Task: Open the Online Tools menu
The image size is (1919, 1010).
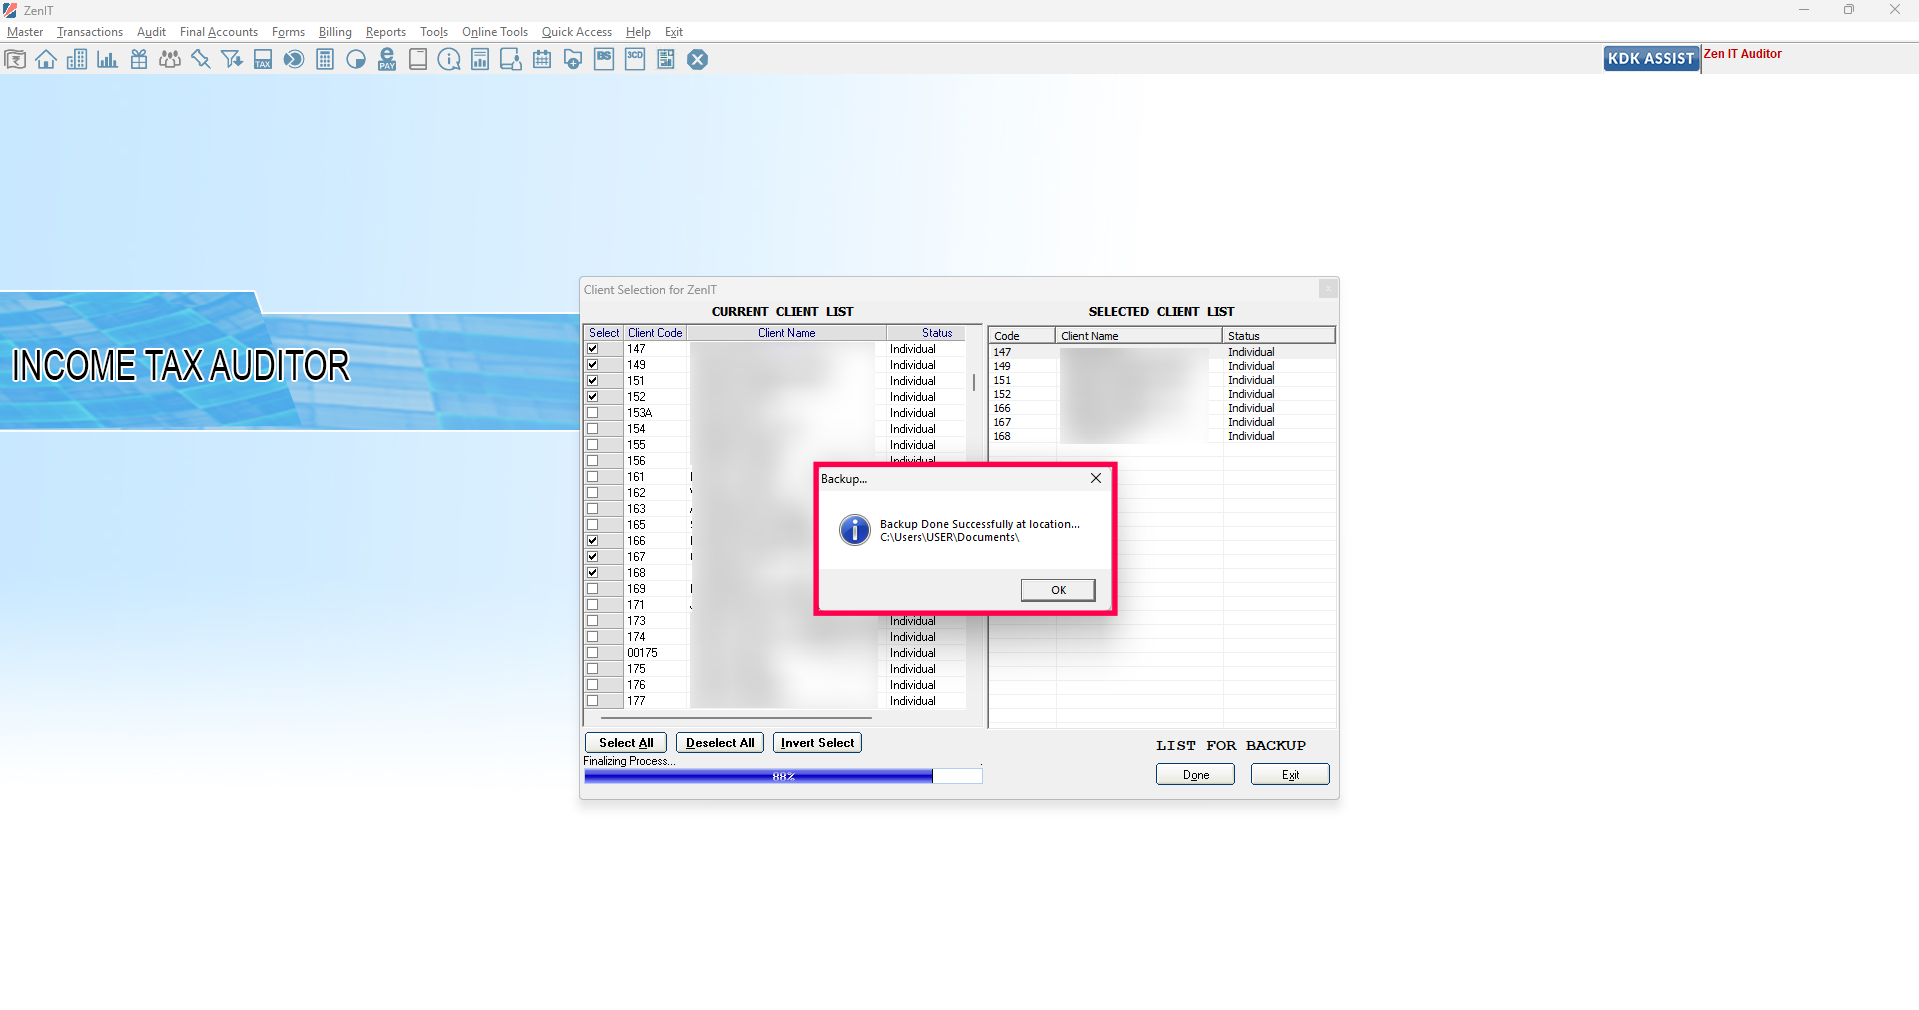Action: pyautogui.click(x=494, y=32)
